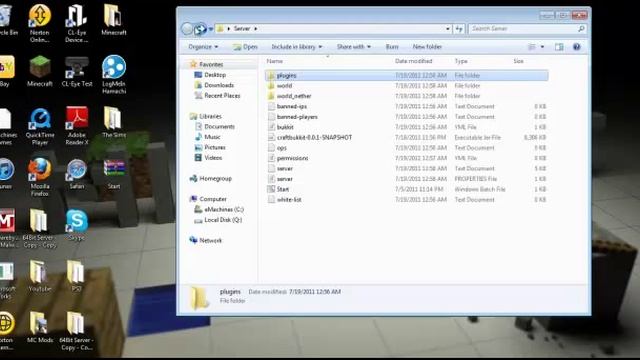The width and height of the screenshot is (640, 360).
Task: Select the Start batch file
Action: point(407,189)
